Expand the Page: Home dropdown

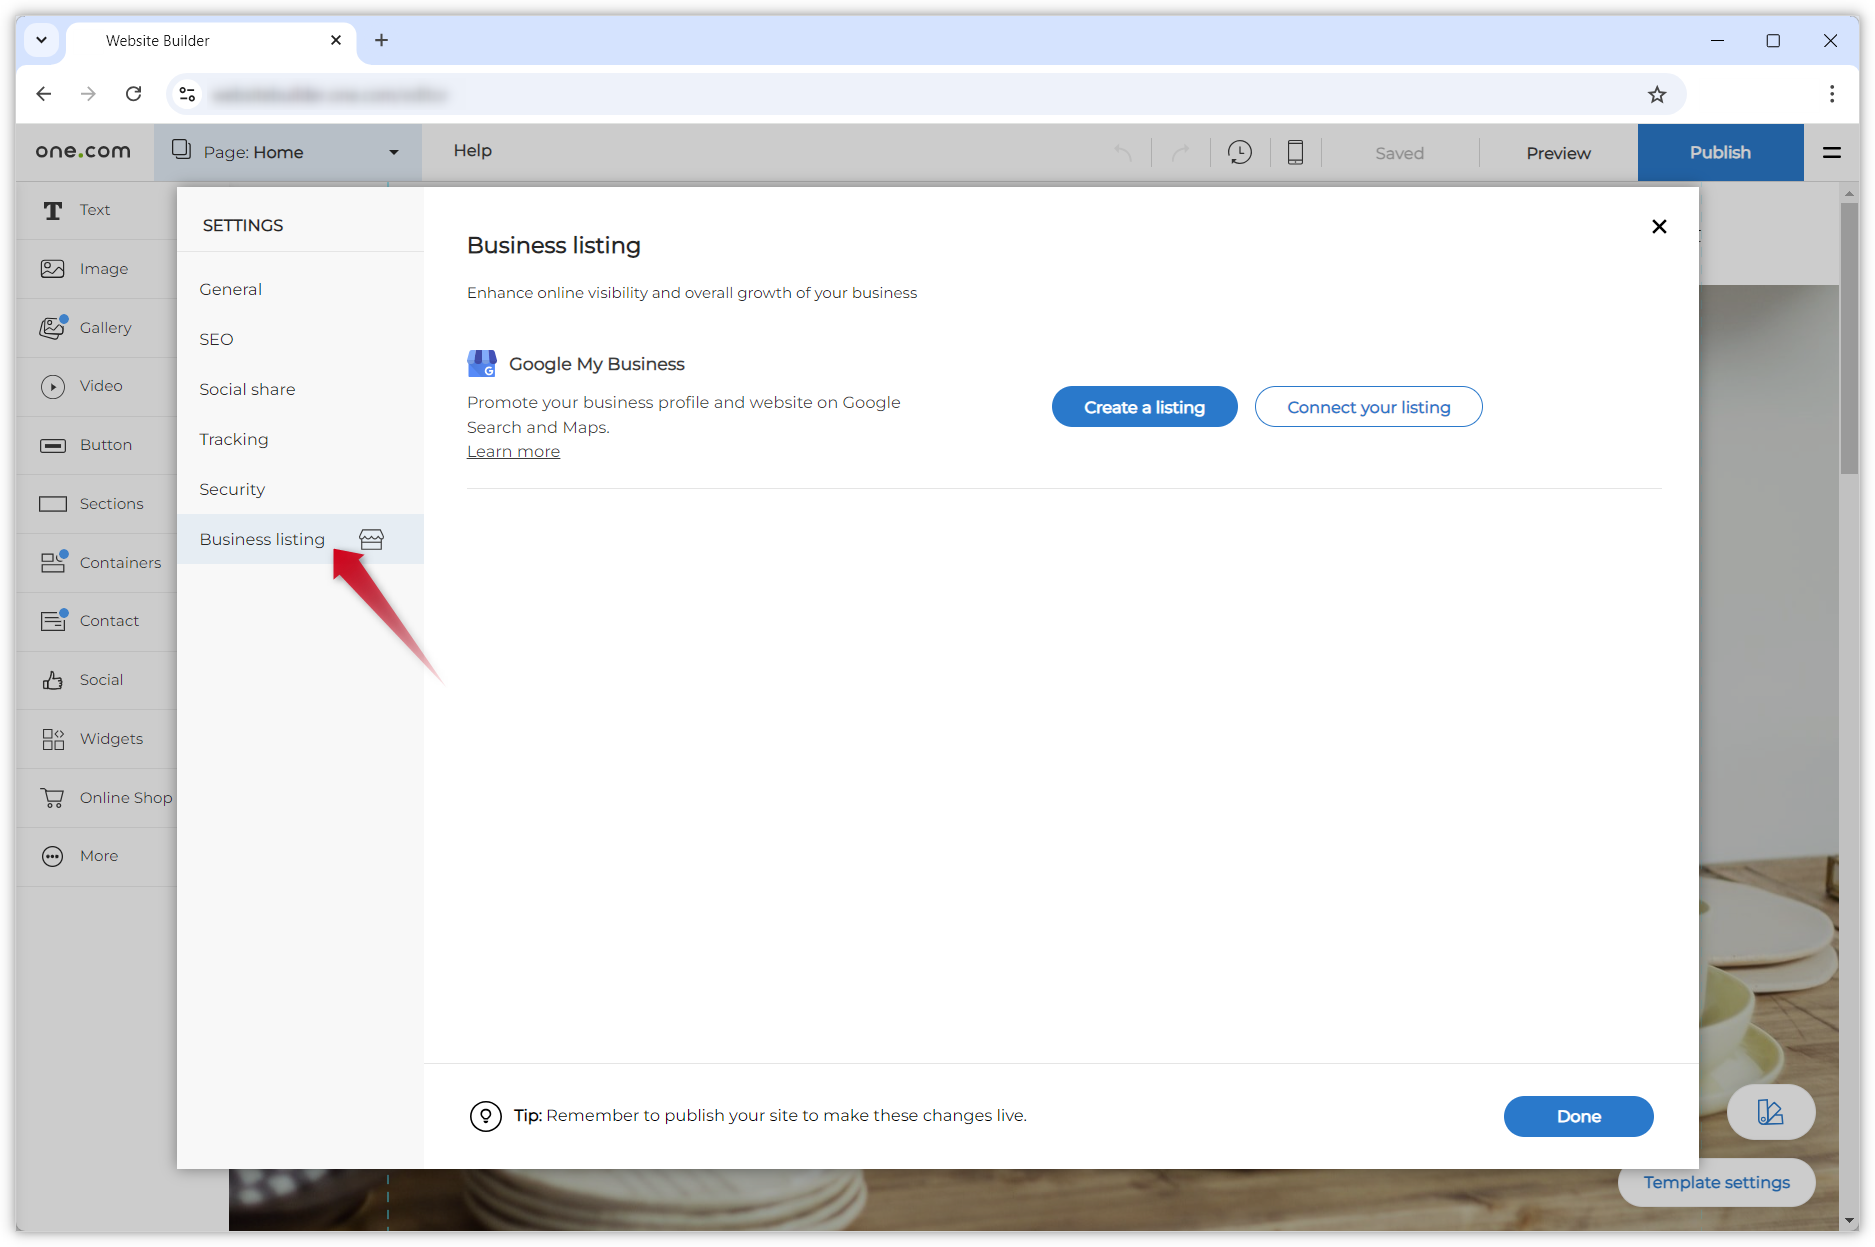393,152
